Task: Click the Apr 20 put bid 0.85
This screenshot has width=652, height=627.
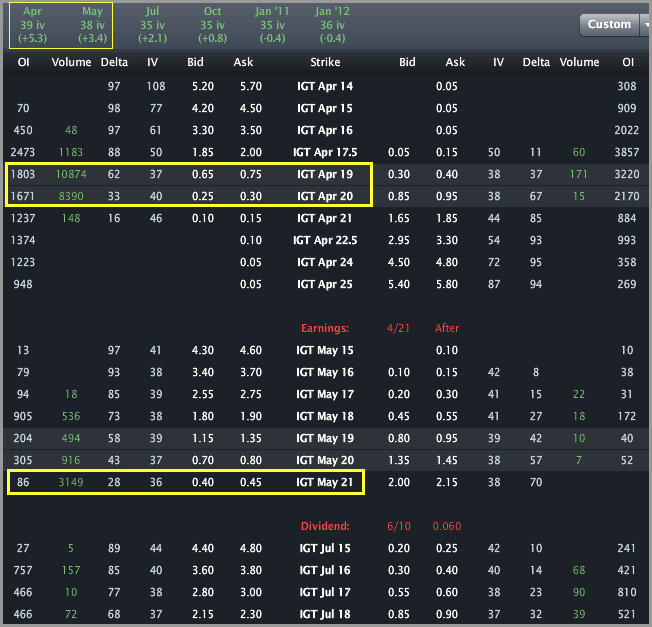Action: point(399,196)
